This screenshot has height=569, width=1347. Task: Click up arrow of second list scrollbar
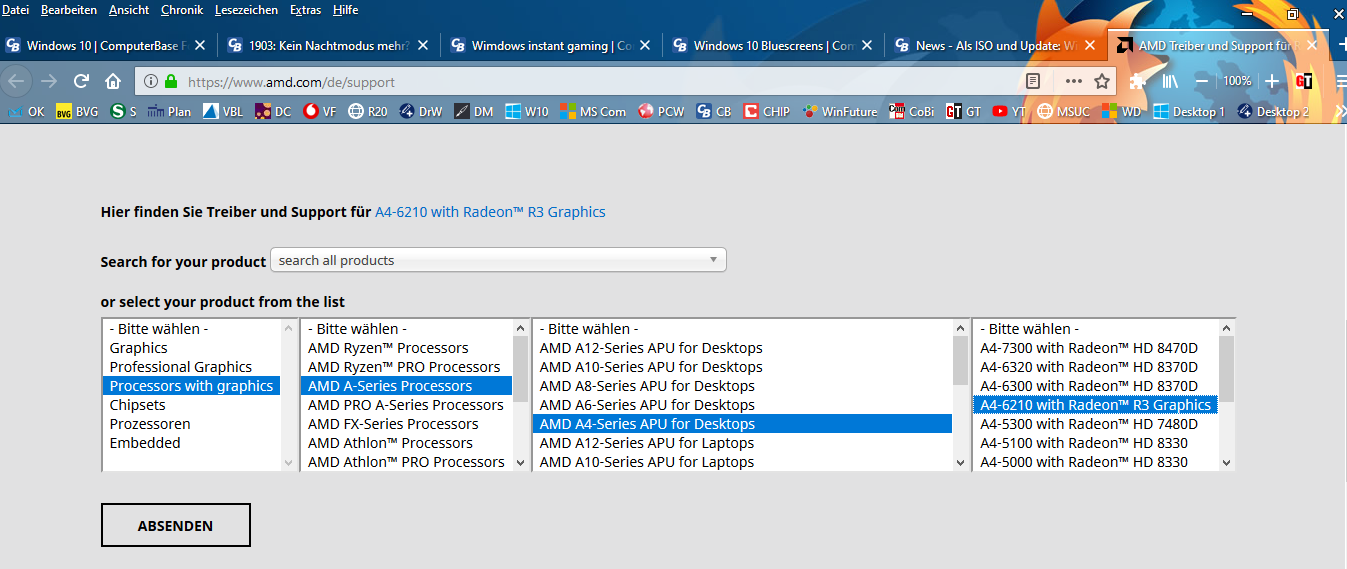coord(520,328)
